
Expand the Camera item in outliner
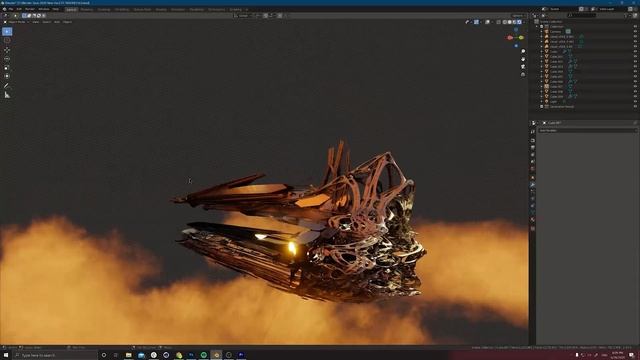point(542,31)
